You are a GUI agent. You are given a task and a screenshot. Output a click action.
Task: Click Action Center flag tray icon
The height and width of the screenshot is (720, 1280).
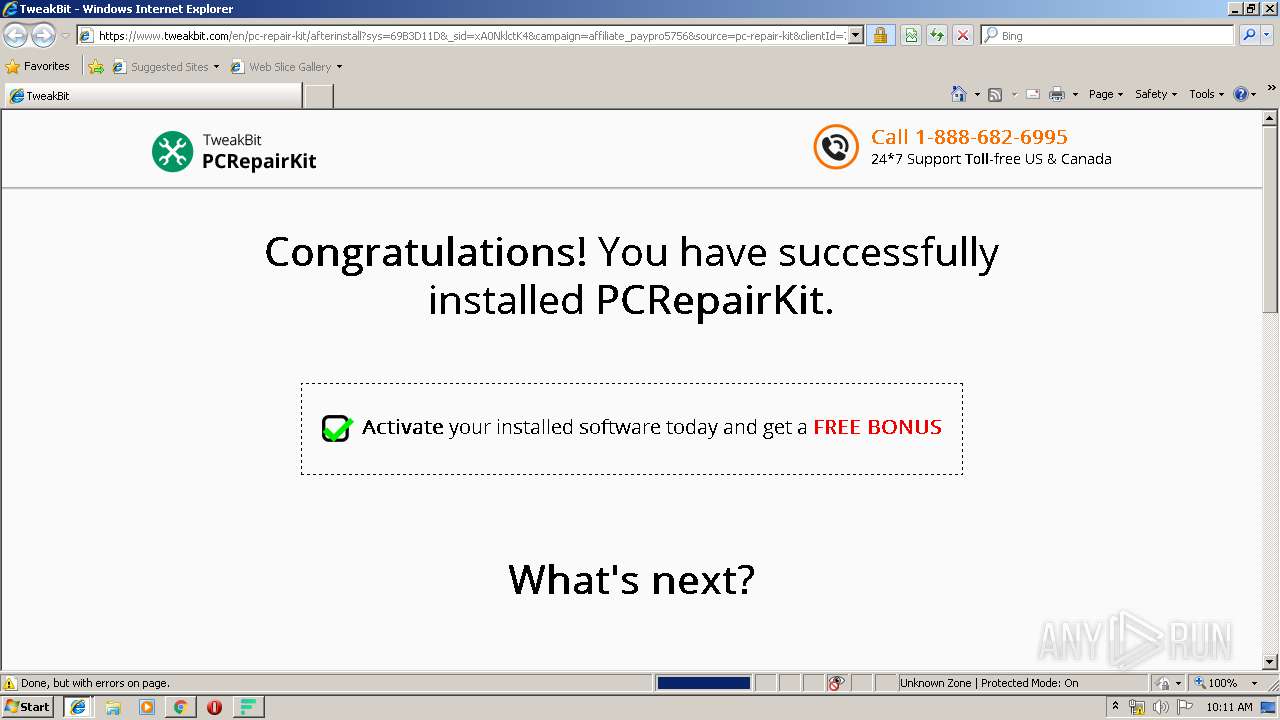point(1185,707)
